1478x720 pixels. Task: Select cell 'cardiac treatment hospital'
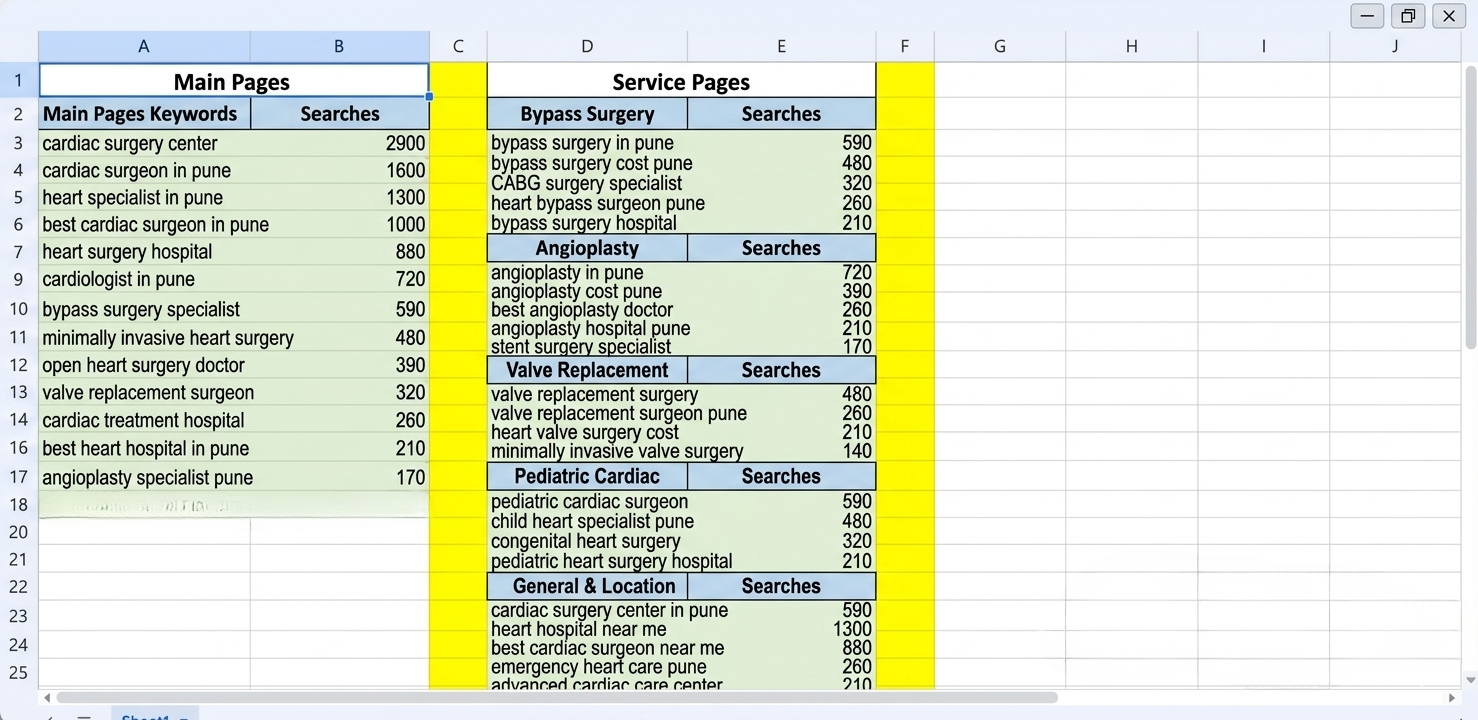[x=145, y=420]
